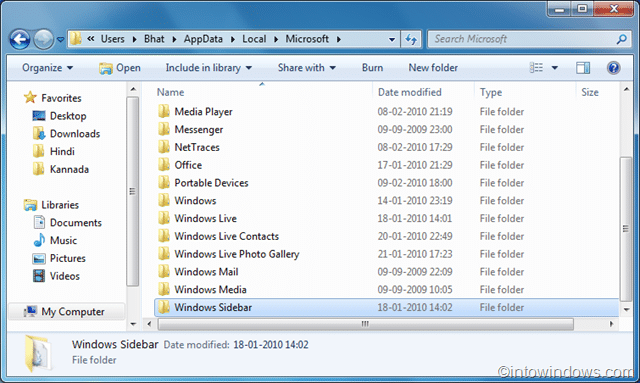Select the Windows Live folder icon
This screenshot has height=383, width=640.
164,218
